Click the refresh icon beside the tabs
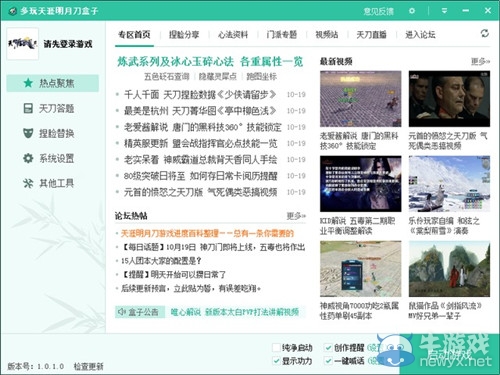The image size is (500, 375). coord(485,33)
